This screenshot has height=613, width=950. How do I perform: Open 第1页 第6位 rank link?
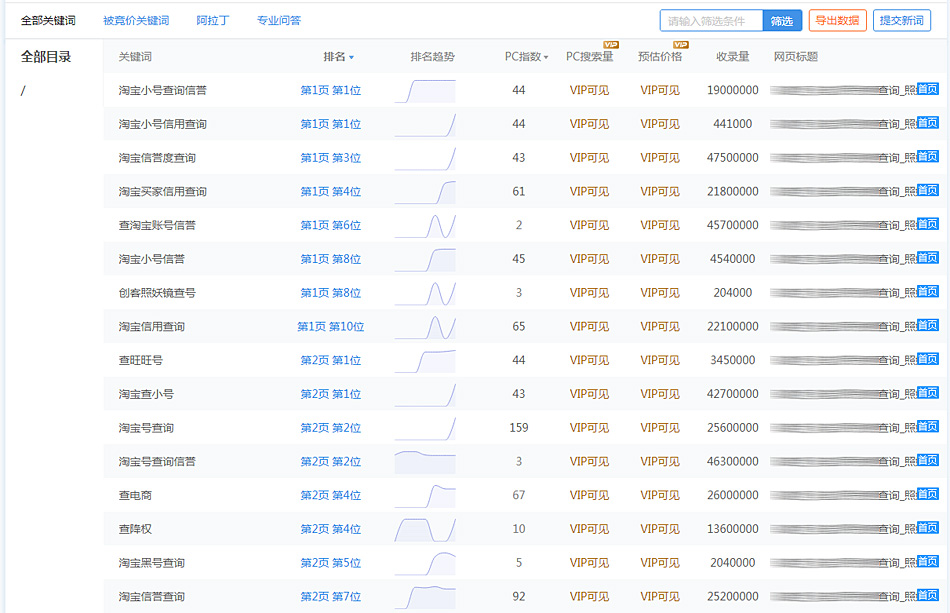click(x=331, y=225)
